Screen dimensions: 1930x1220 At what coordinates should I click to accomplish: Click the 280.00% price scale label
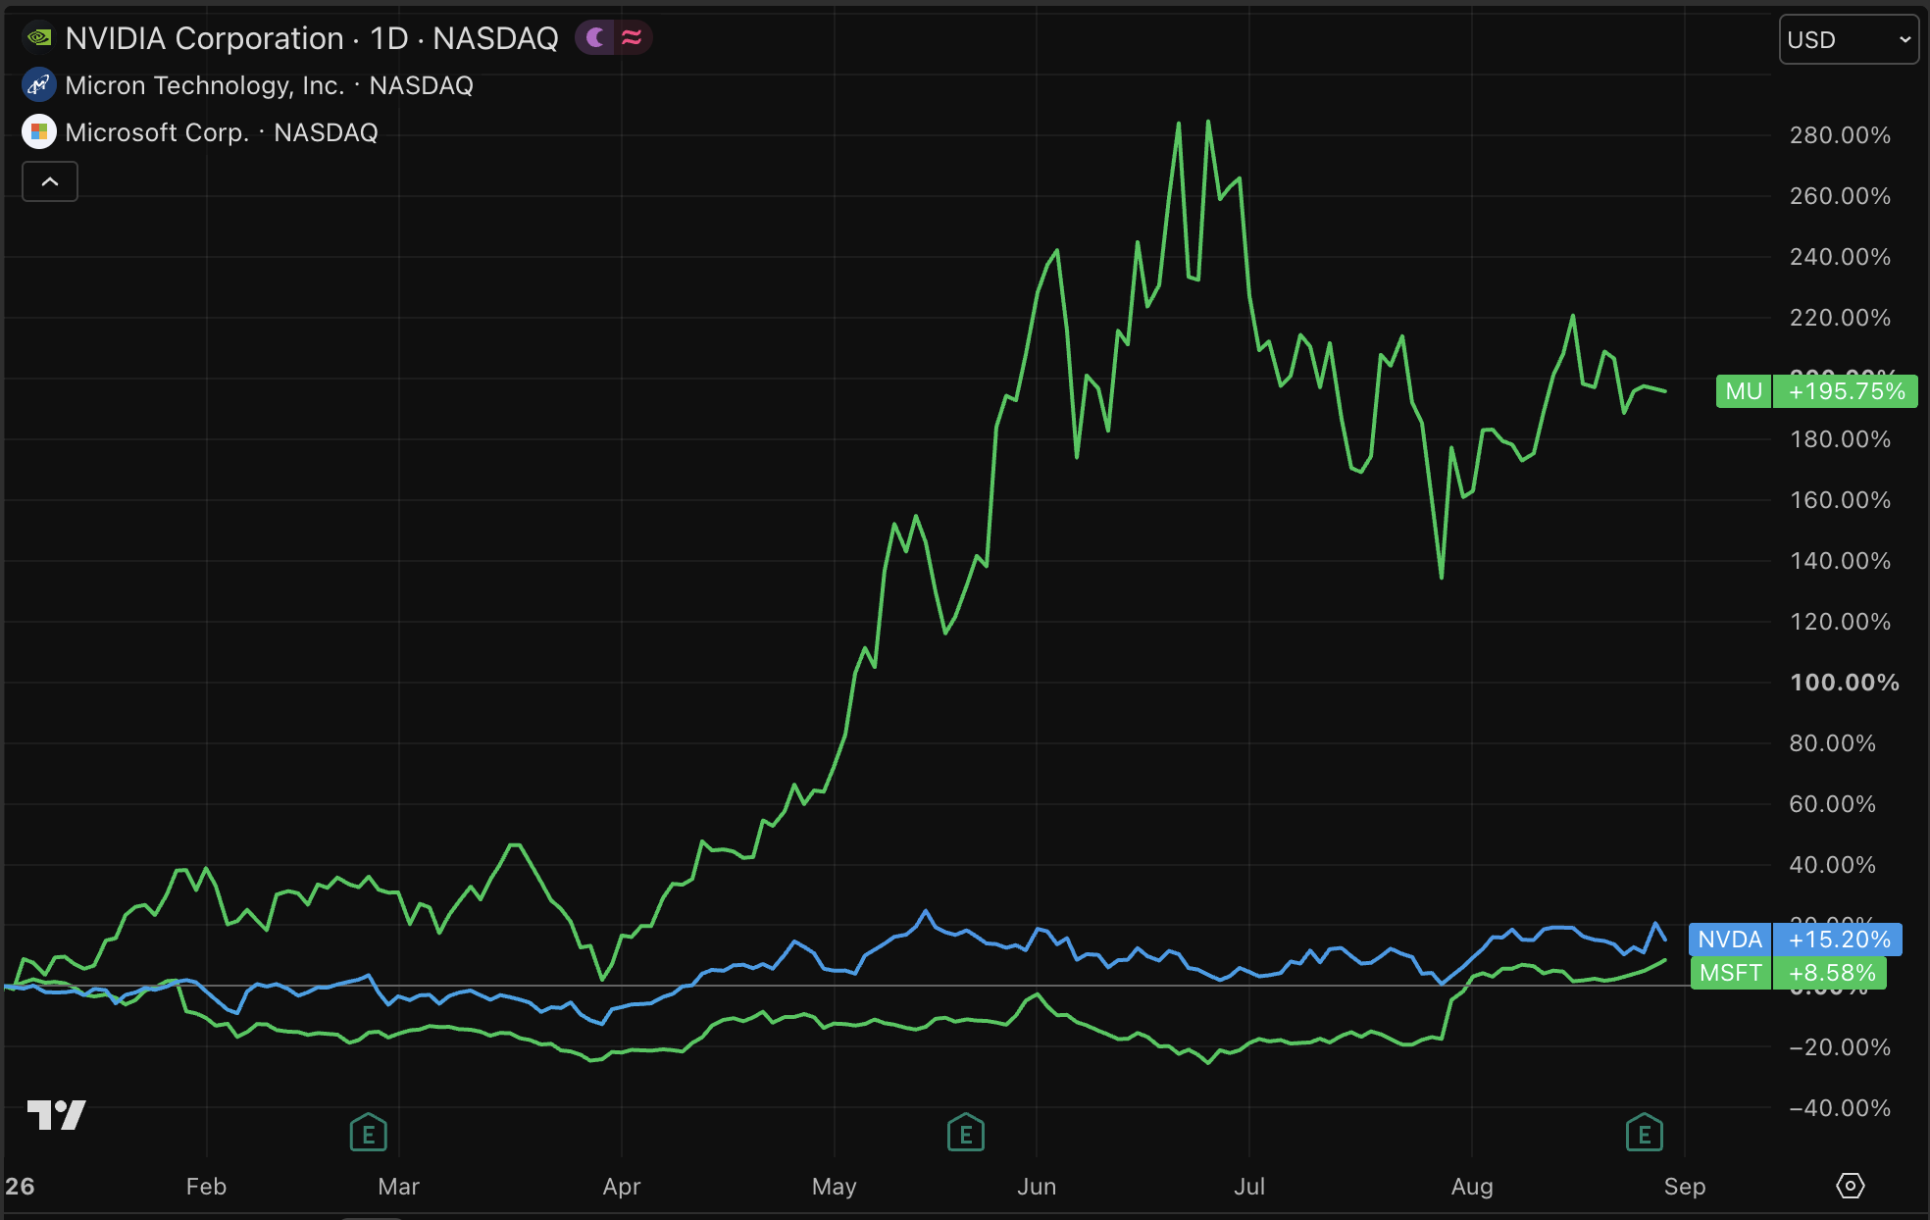click(x=1840, y=135)
